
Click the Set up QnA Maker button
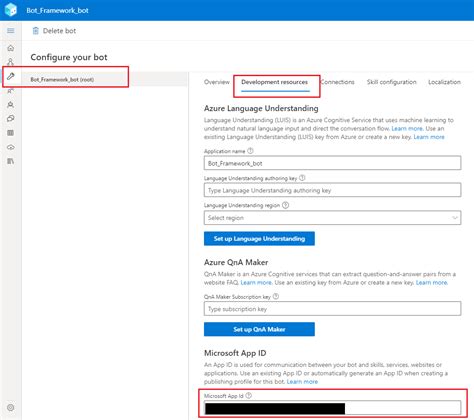(x=259, y=329)
